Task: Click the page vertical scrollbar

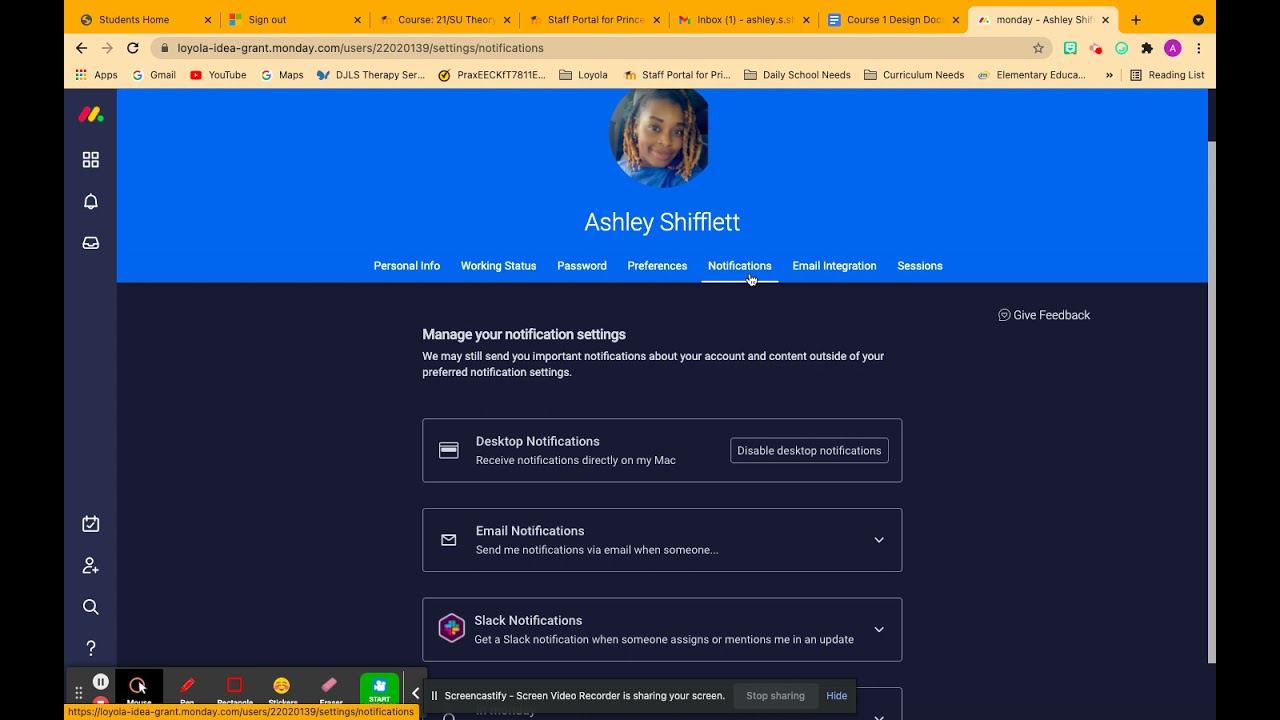Action: (x=1212, y=400)
